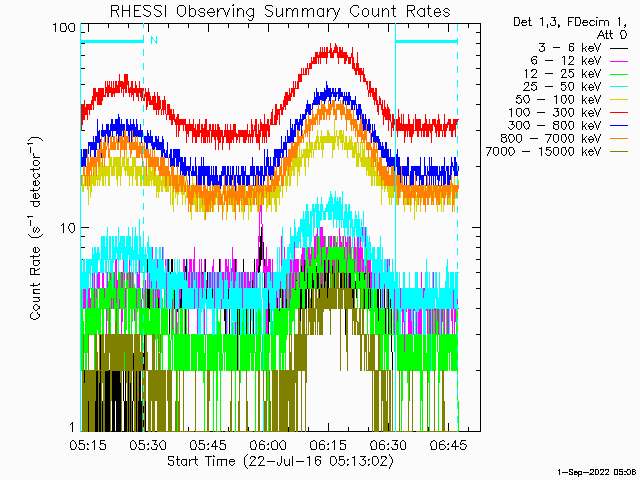Click the 05:15 x-axis tick label

tap(88, 445)
